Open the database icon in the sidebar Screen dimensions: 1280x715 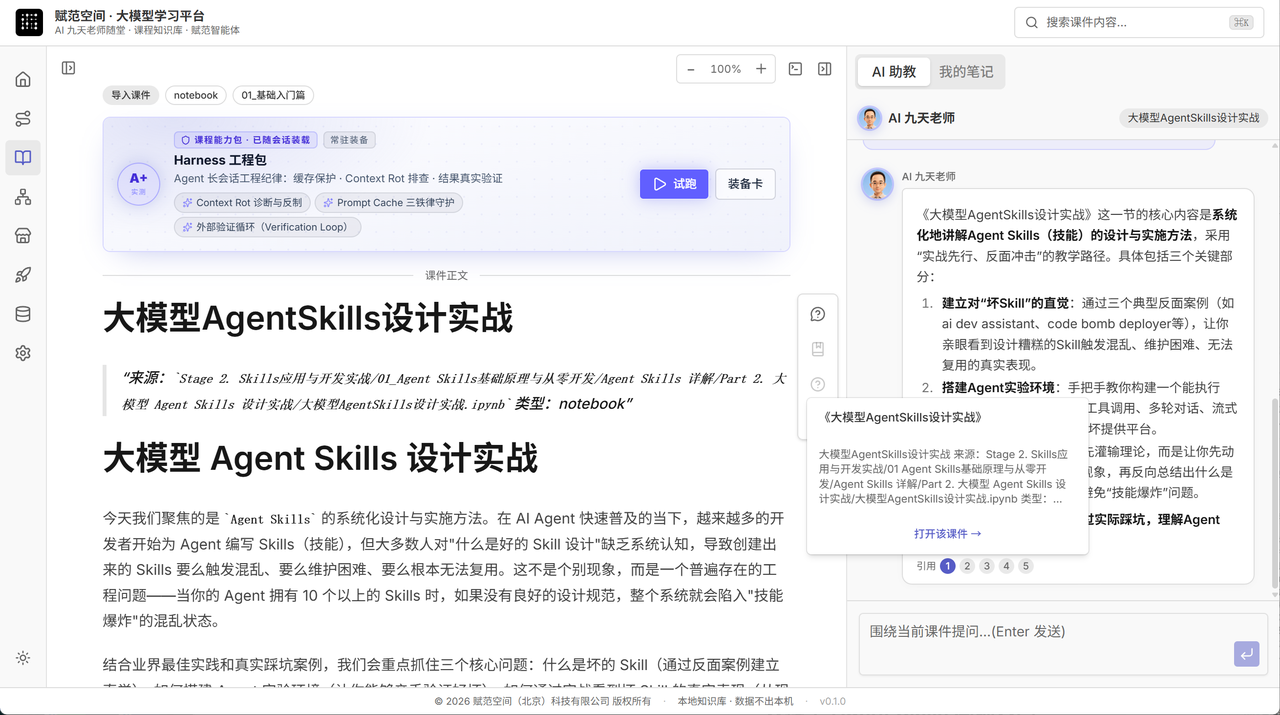23,314
